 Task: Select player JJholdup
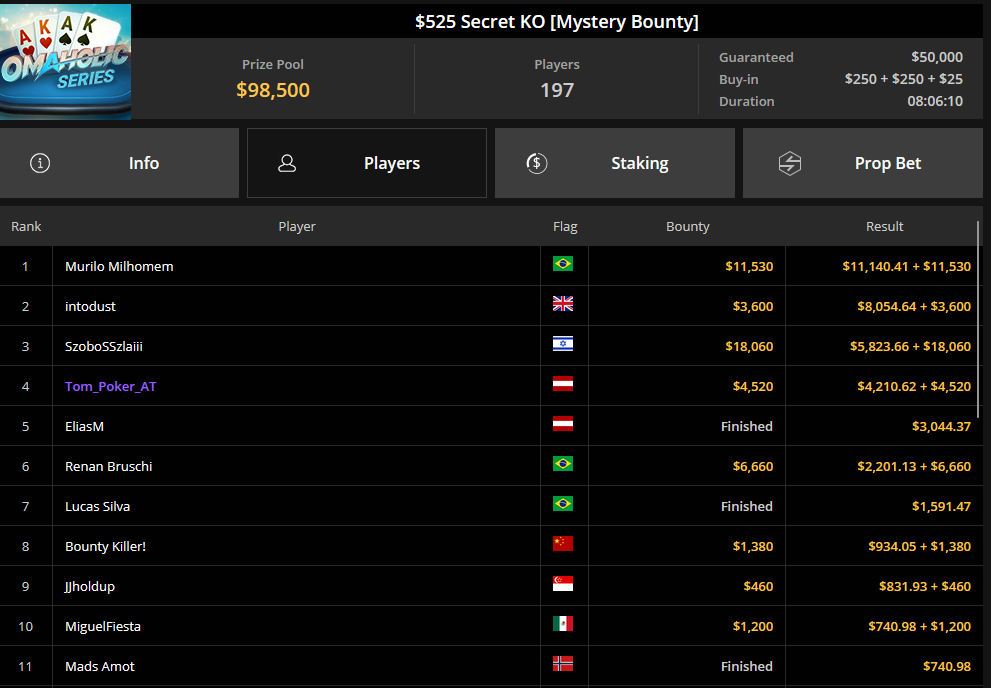point(90,586)
